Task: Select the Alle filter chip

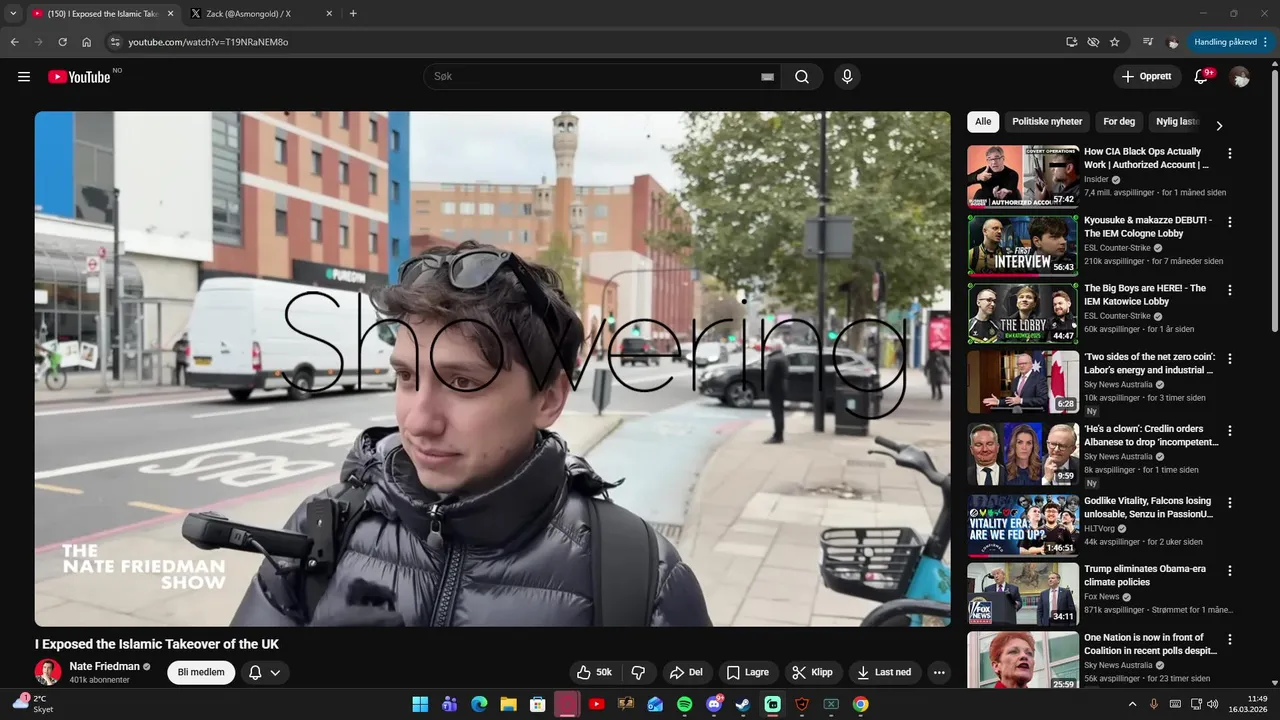Action: (x=983, y=122)
